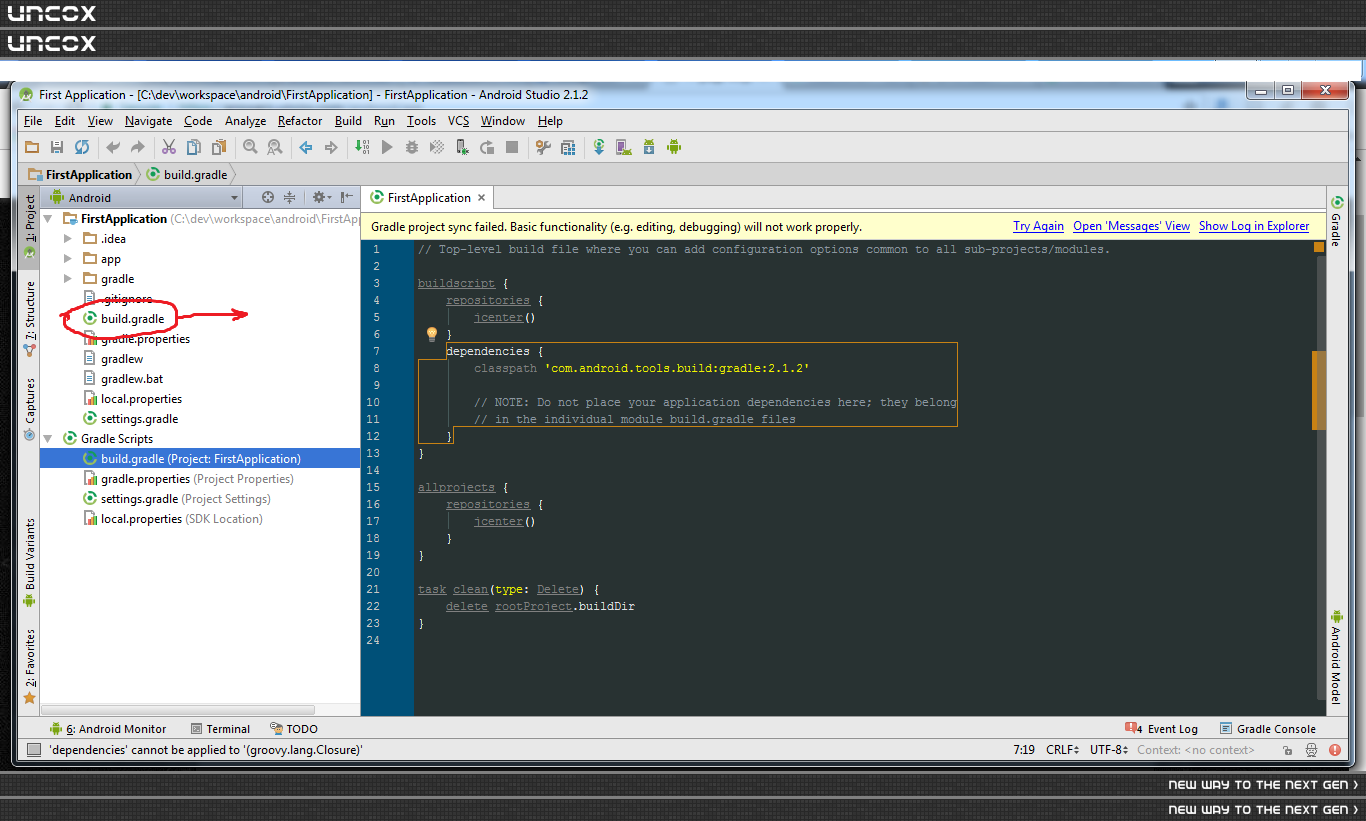Viewport: 1366px width, 821px height.
Task: Toggle the Project tool window side tab
Action: (30, 227)
